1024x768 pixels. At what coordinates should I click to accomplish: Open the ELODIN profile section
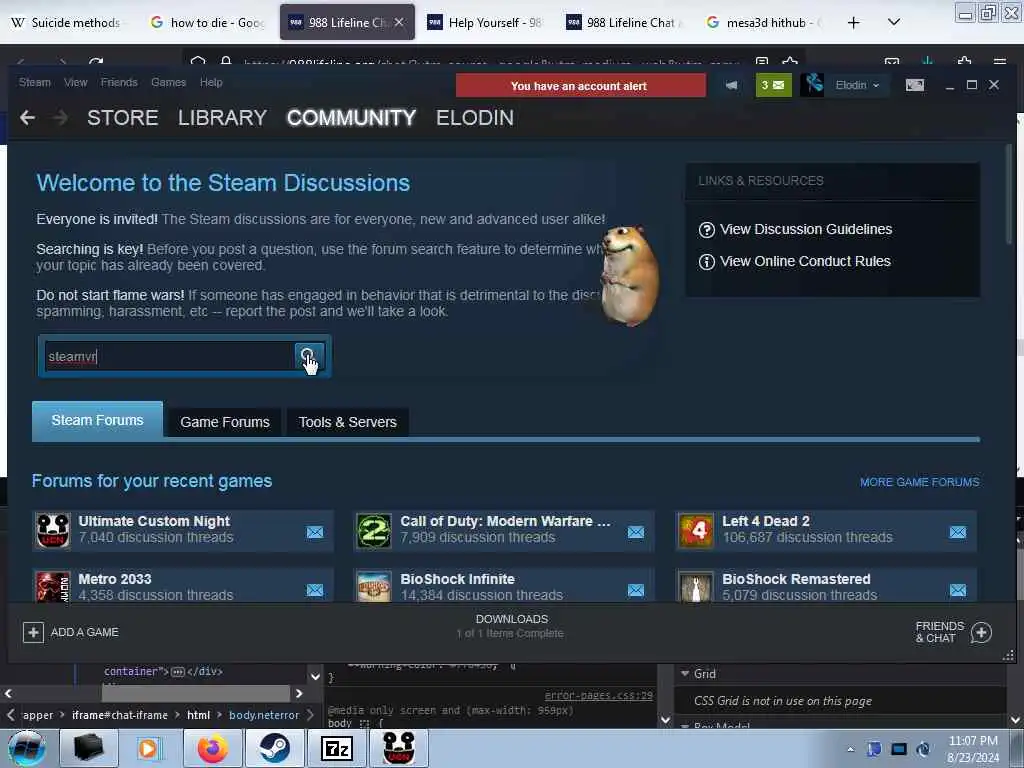coord(475,118)
